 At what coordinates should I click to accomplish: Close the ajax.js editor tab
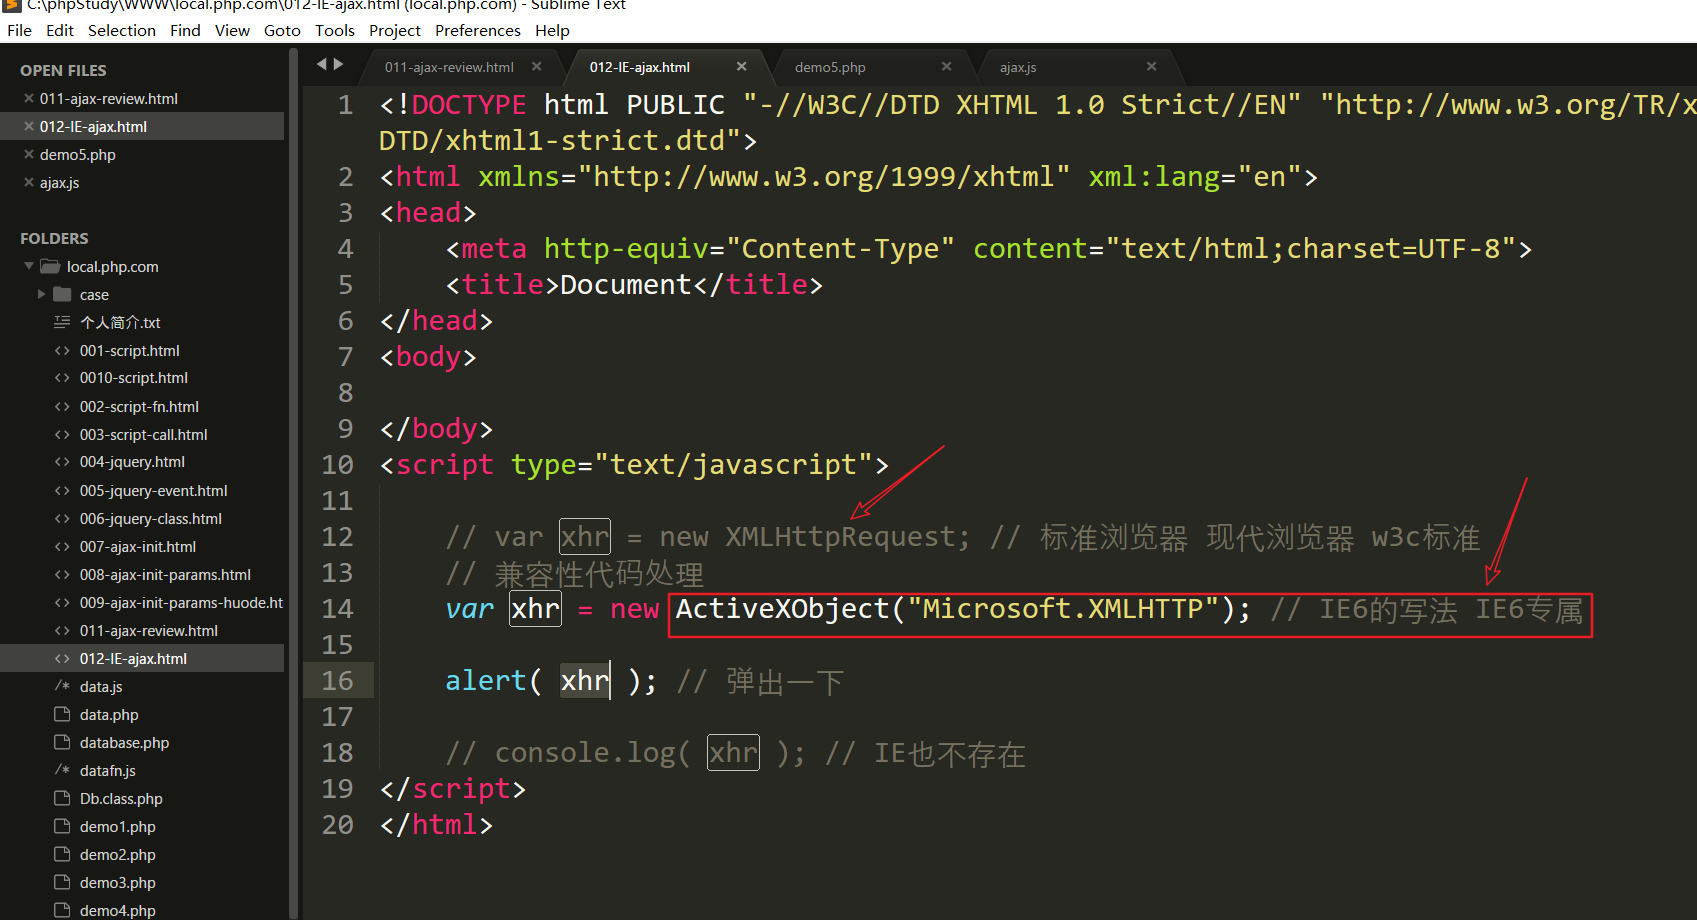click(x=1151, y=67)
